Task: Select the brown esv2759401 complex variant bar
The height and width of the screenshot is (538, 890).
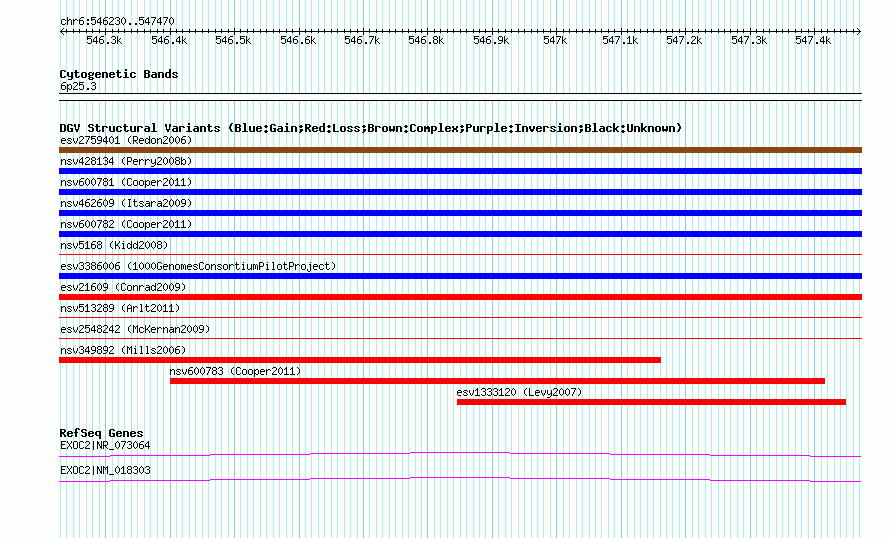Action: pos(460,150)
